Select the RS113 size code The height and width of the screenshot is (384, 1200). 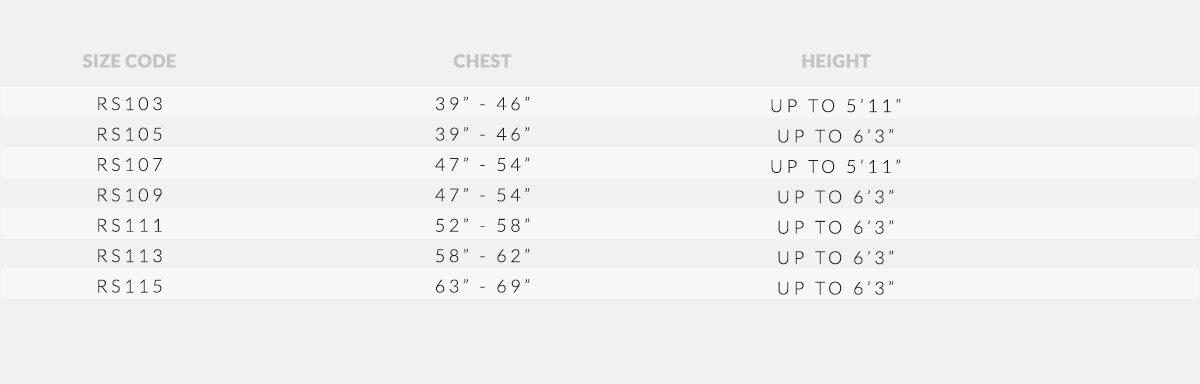click(130, 256)
